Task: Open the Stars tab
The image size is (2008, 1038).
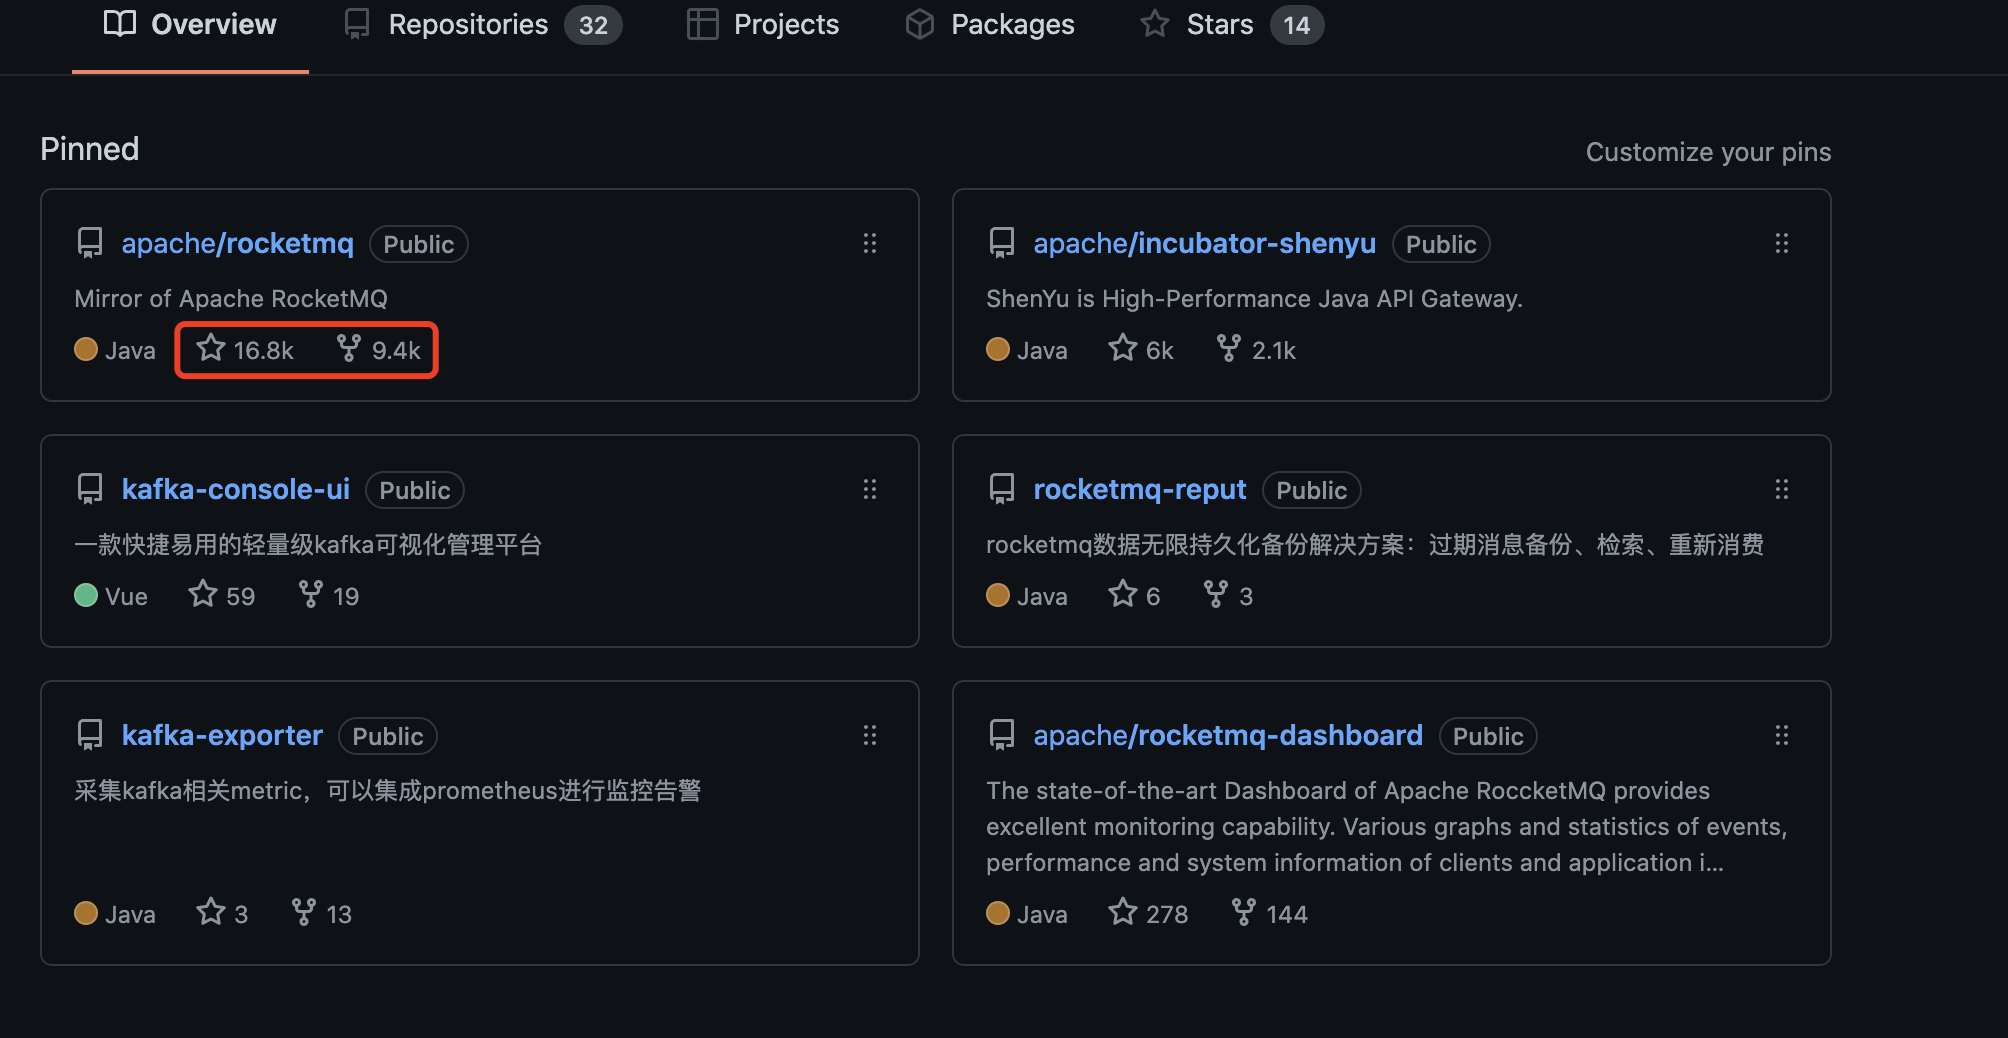Action: pyautogui.click(x=1232, y=25)
